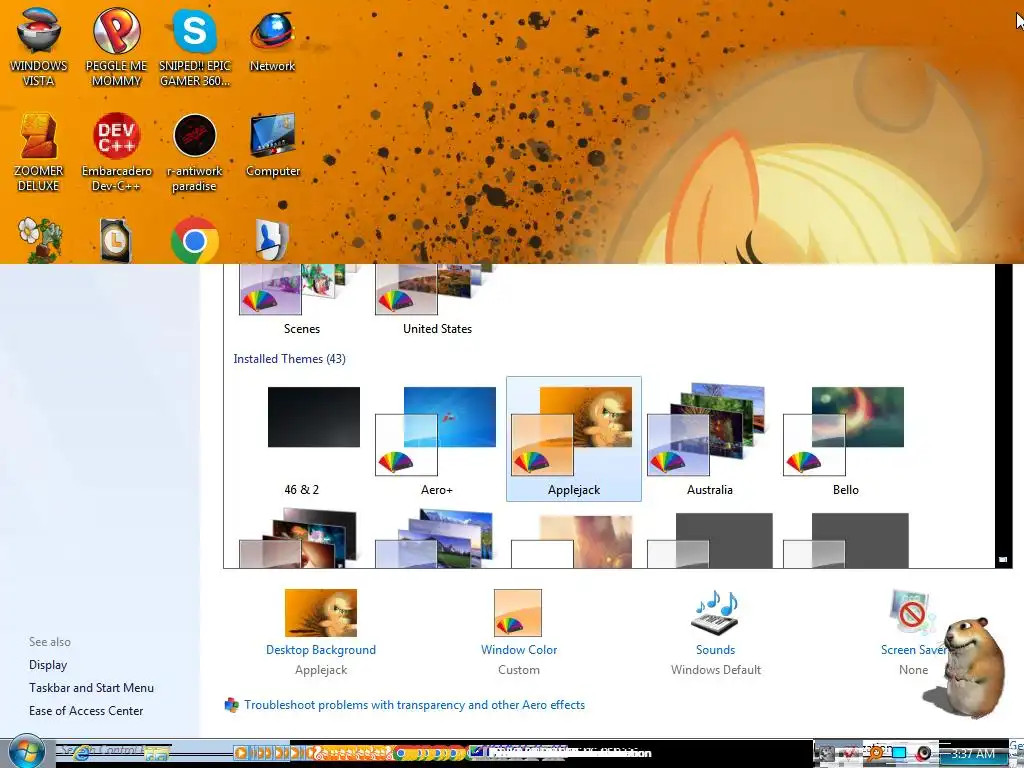Click the Screen Saver monitor icon
This screenshot has height=768, width=1024.
[912, 612]
